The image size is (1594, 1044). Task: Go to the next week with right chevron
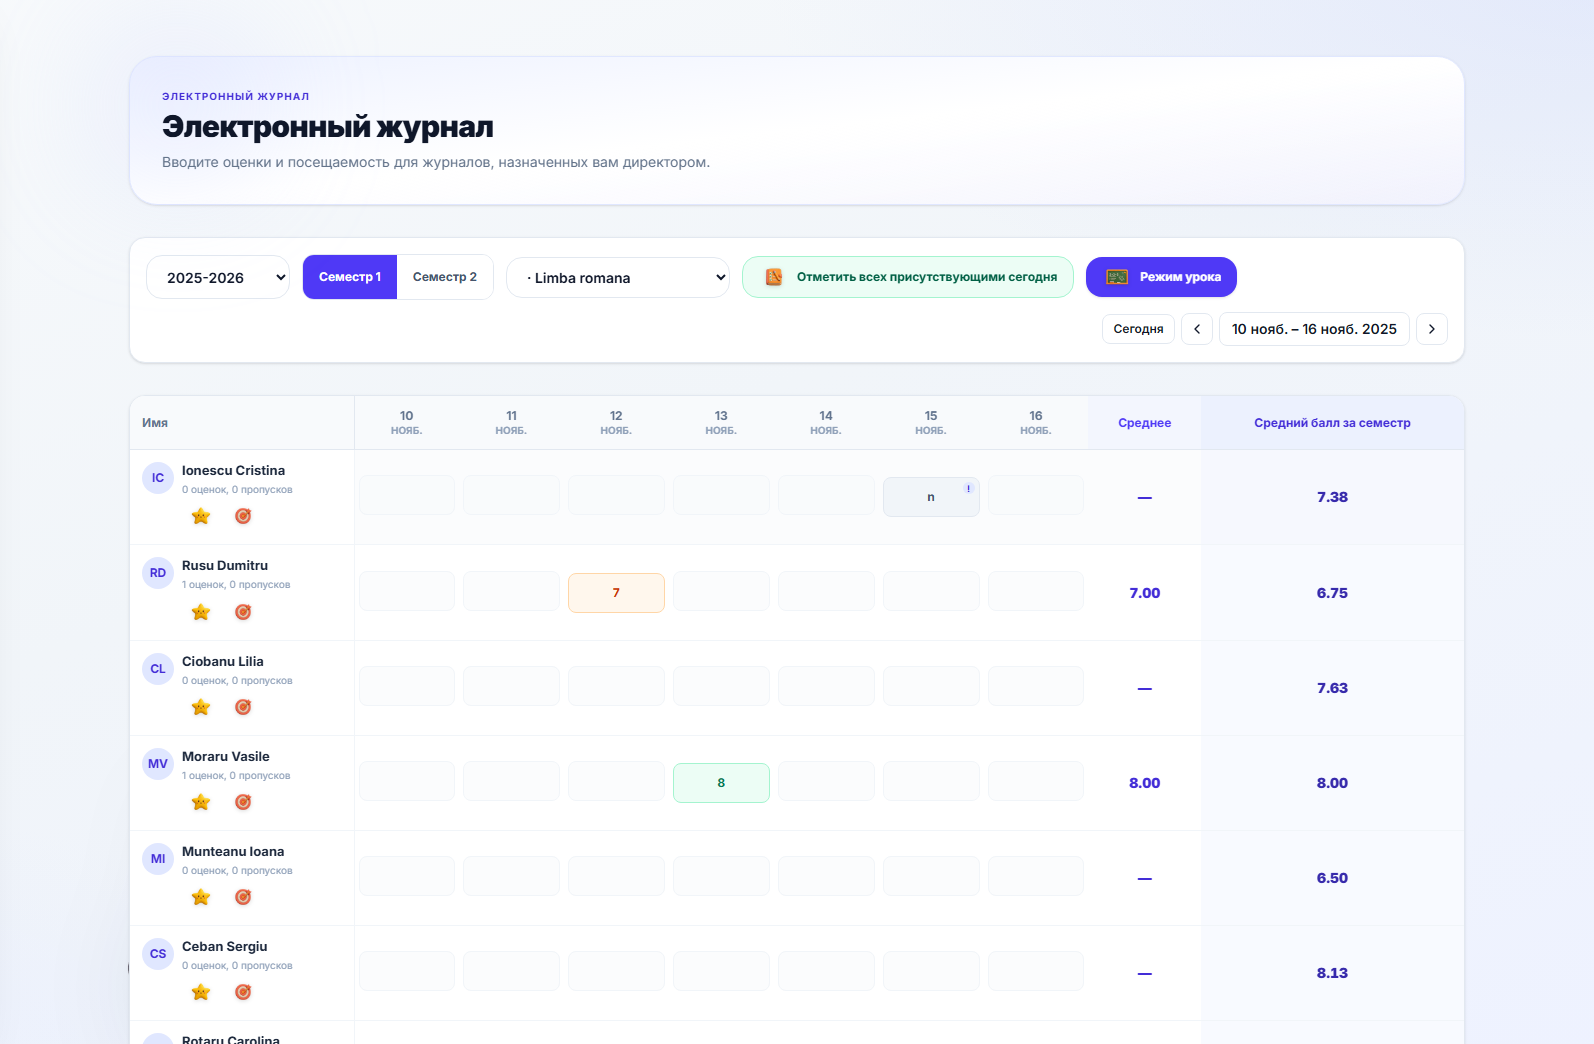[1432, 329]
